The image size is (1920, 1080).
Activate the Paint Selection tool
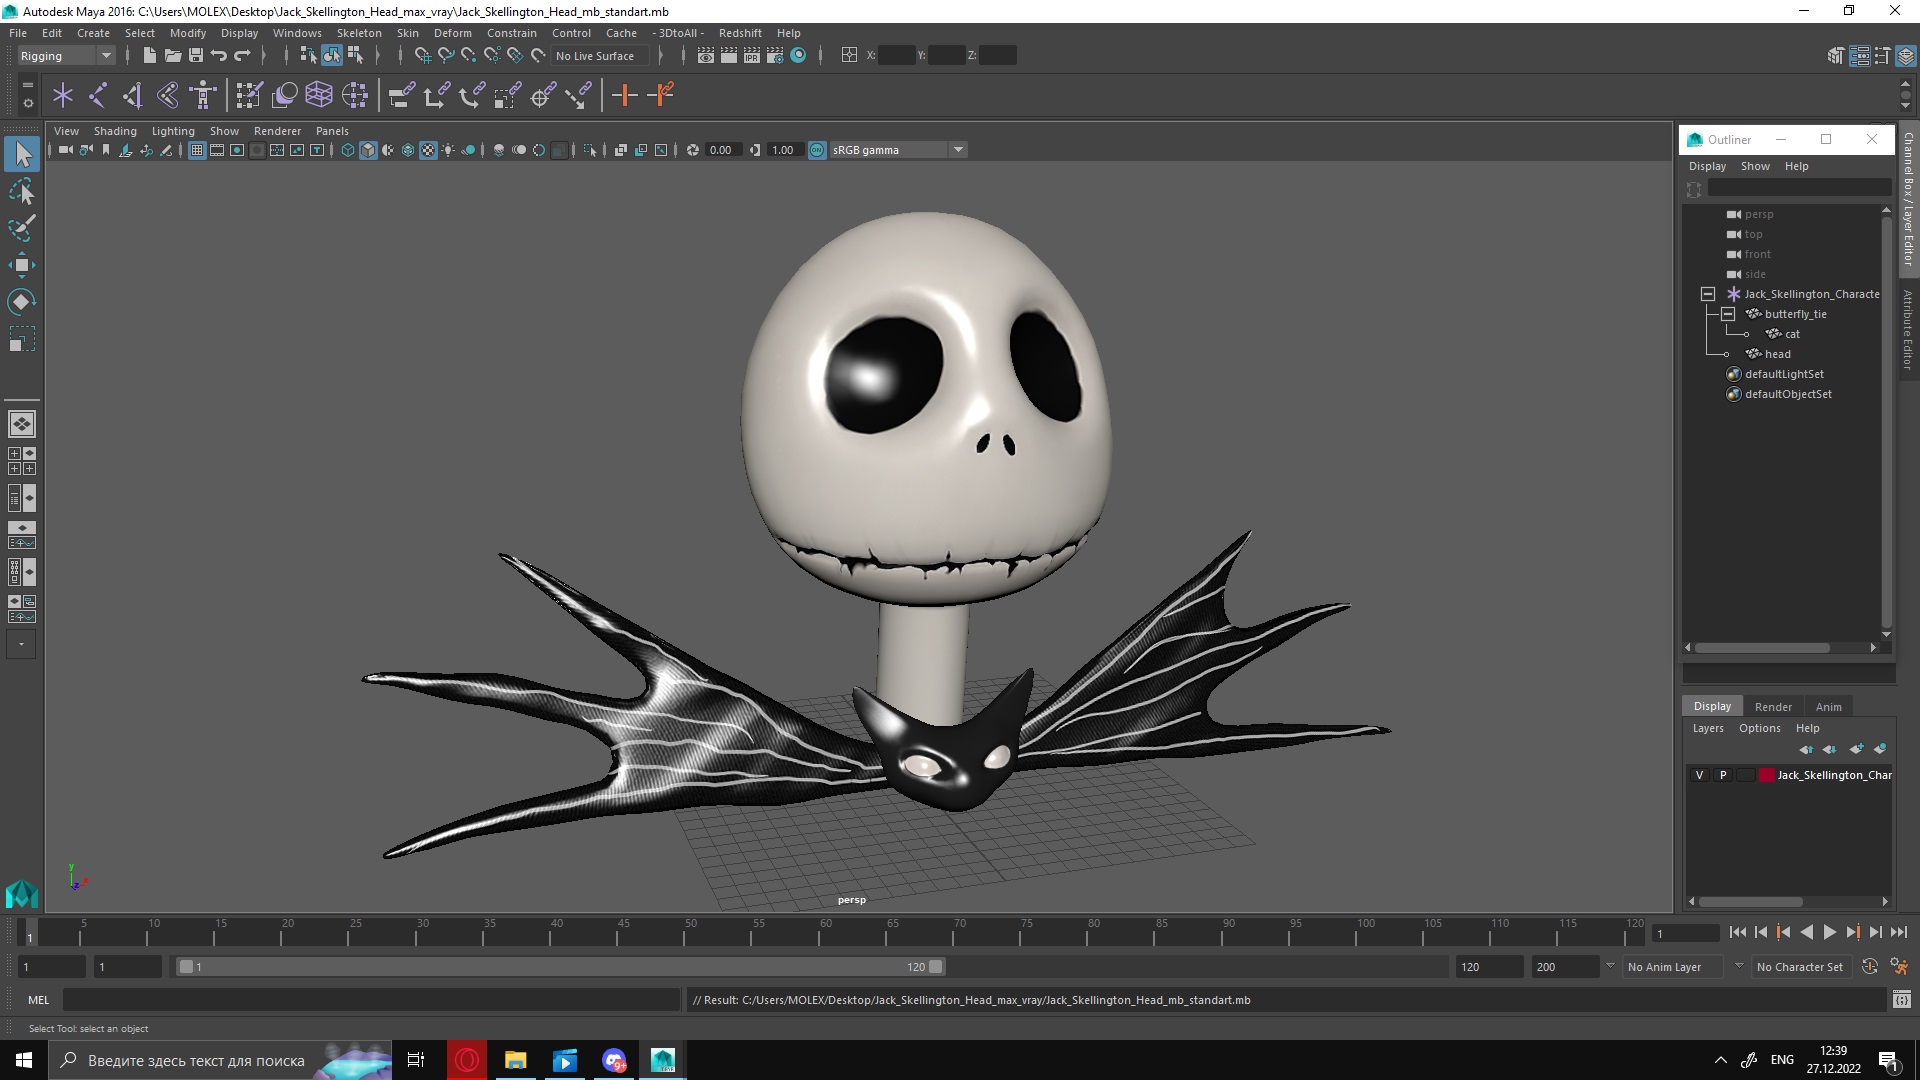(22, 228)
